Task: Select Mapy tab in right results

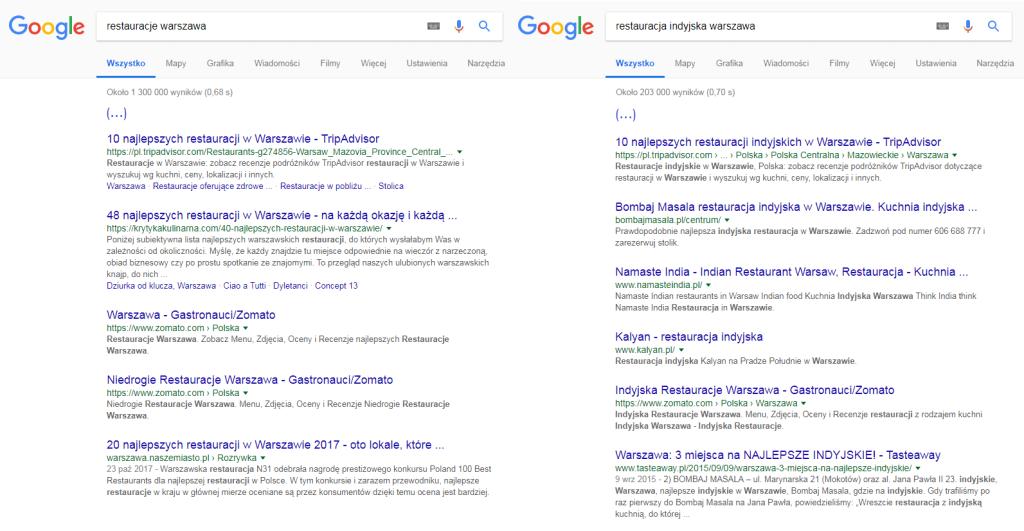Action: pos(684,63)
